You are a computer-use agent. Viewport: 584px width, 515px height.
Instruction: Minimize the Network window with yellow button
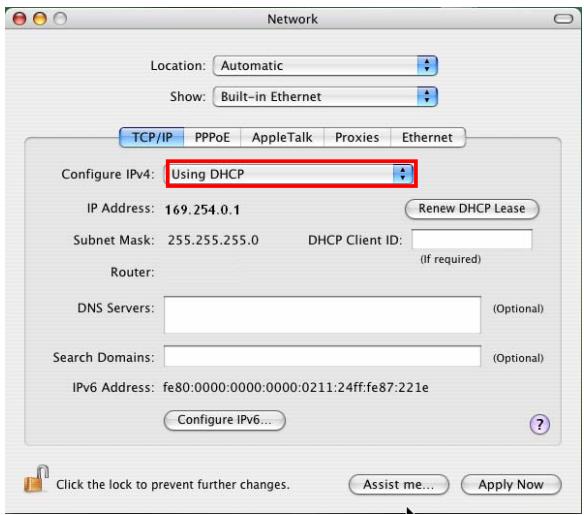tap(40, 19)
